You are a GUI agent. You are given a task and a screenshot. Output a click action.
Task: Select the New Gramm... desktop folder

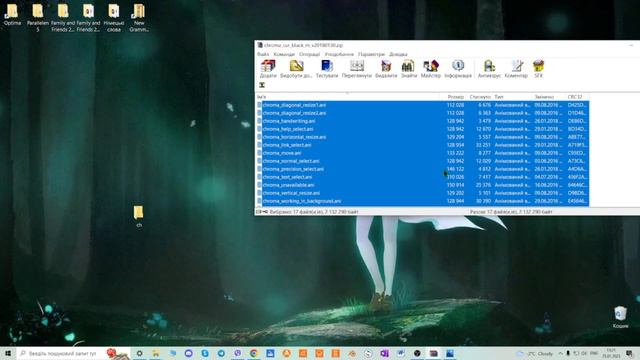[x=139, y=18]
